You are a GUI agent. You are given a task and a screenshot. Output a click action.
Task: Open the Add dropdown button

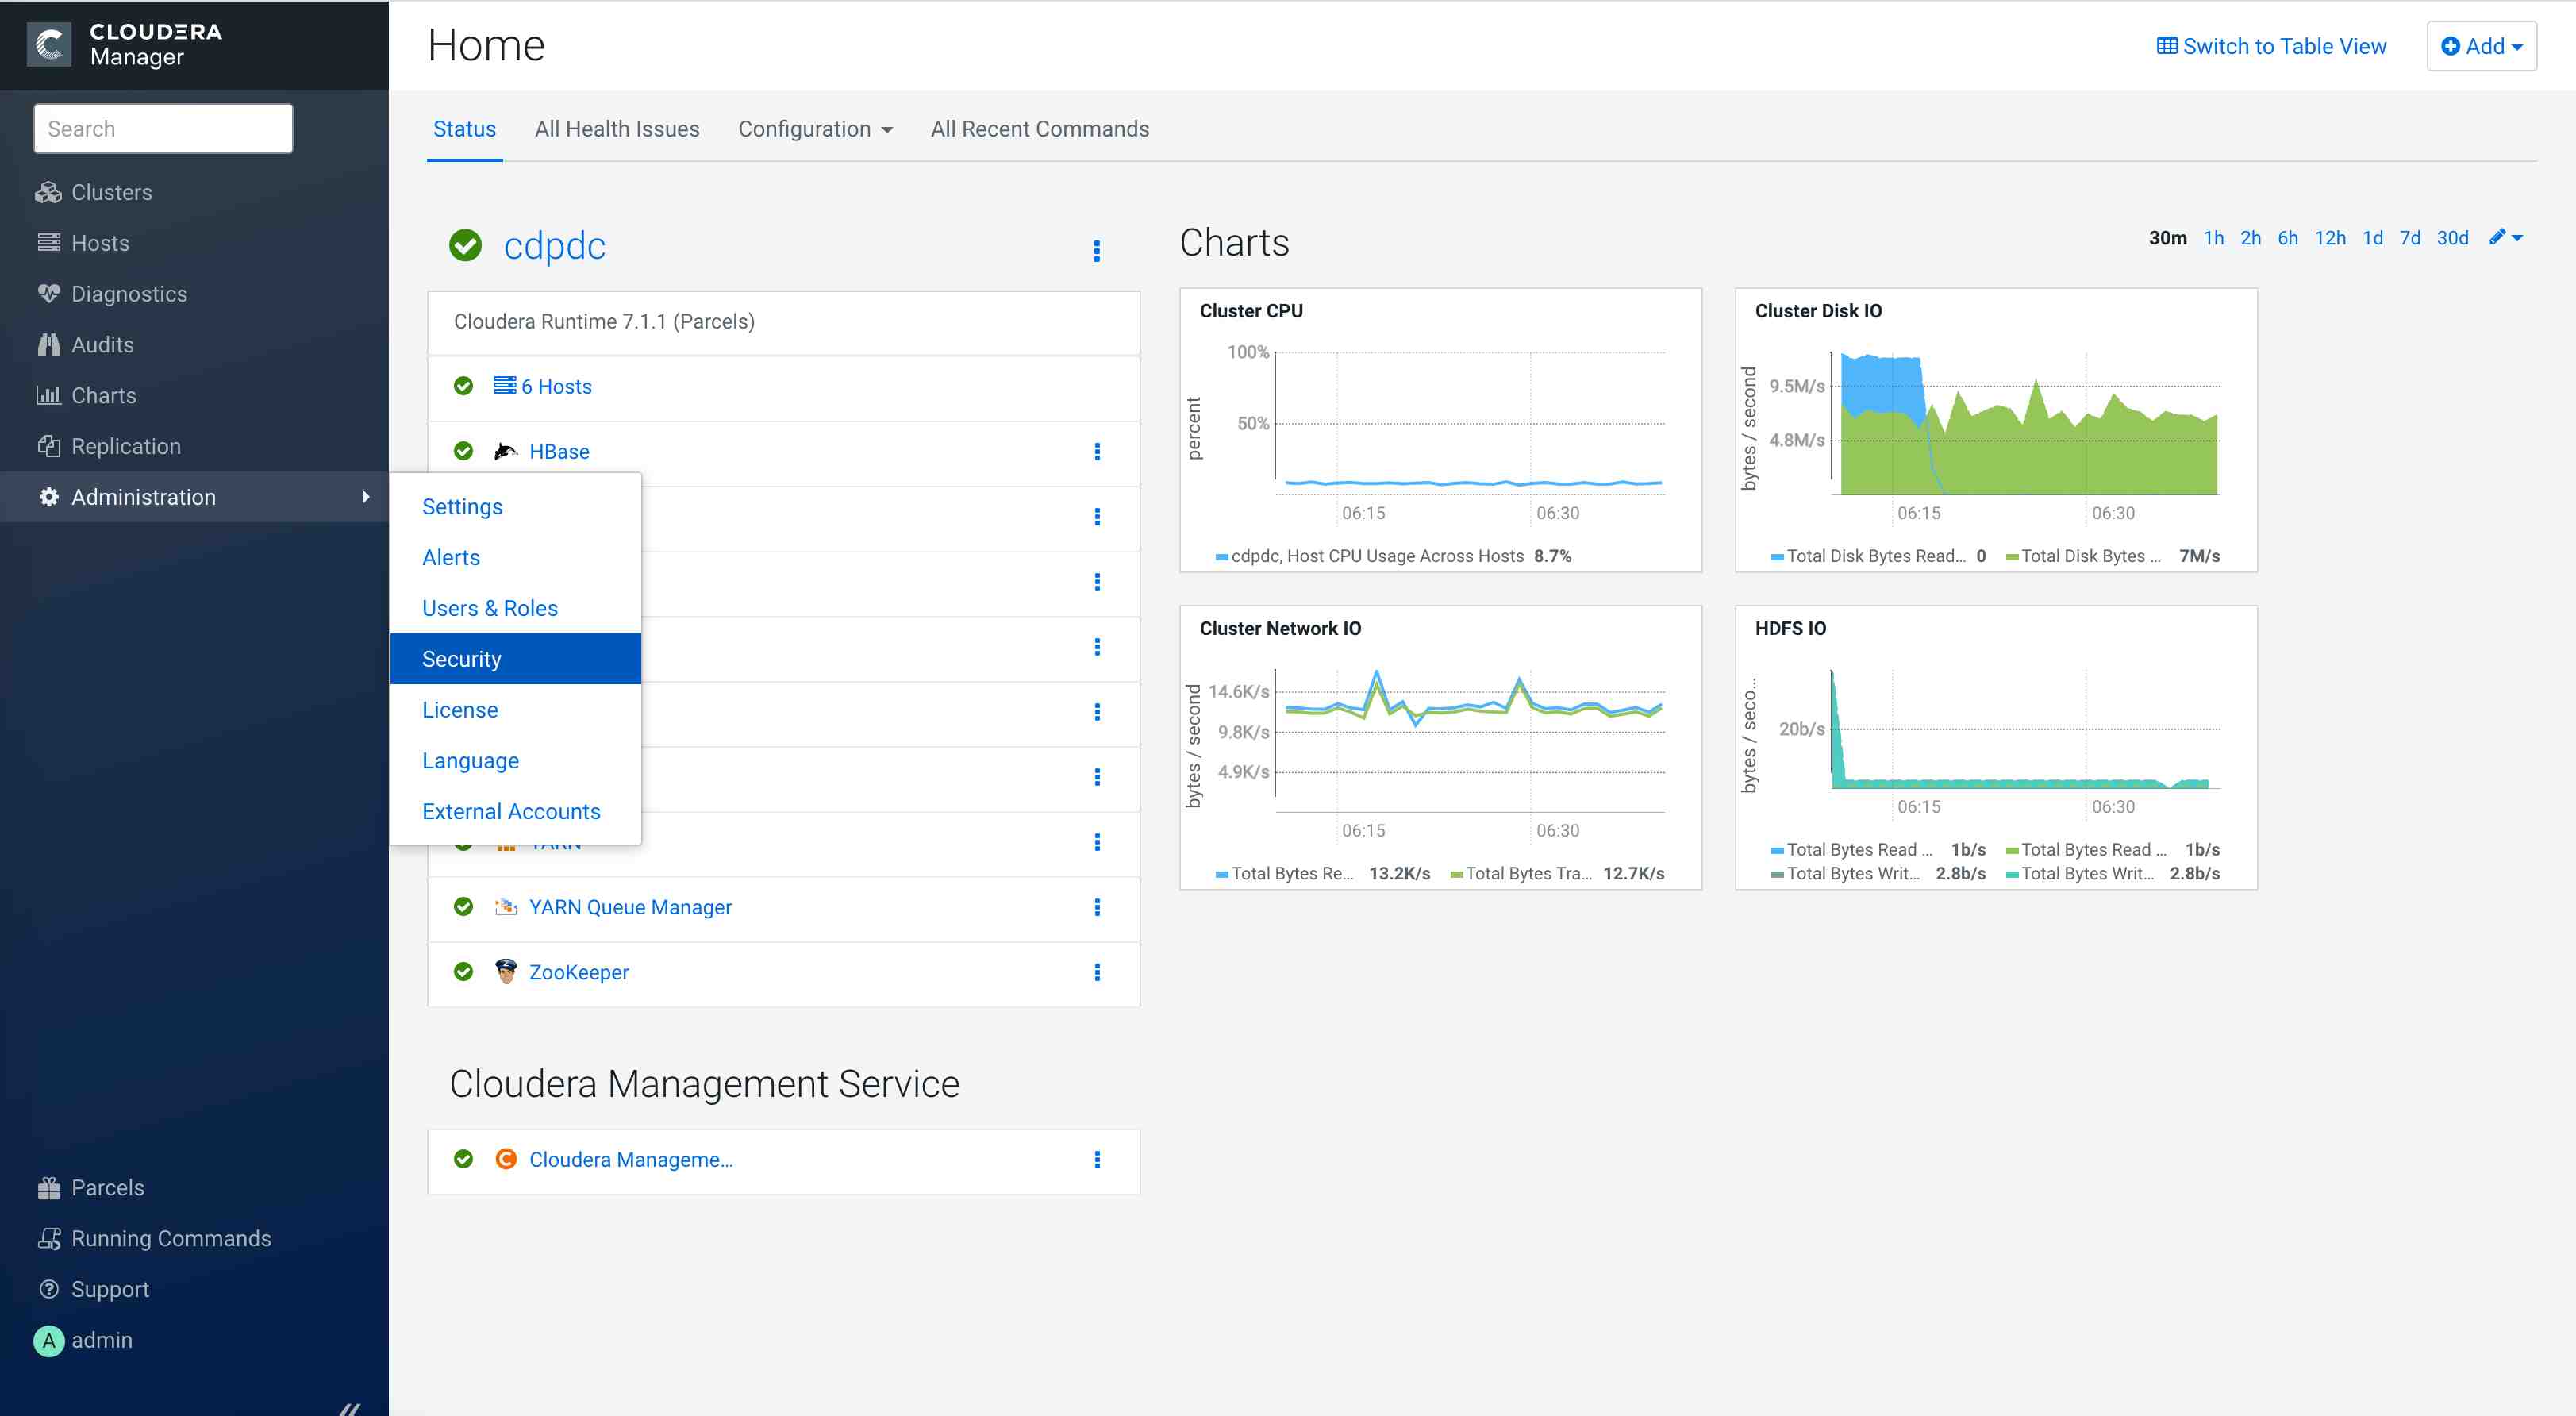[2481, 46]
